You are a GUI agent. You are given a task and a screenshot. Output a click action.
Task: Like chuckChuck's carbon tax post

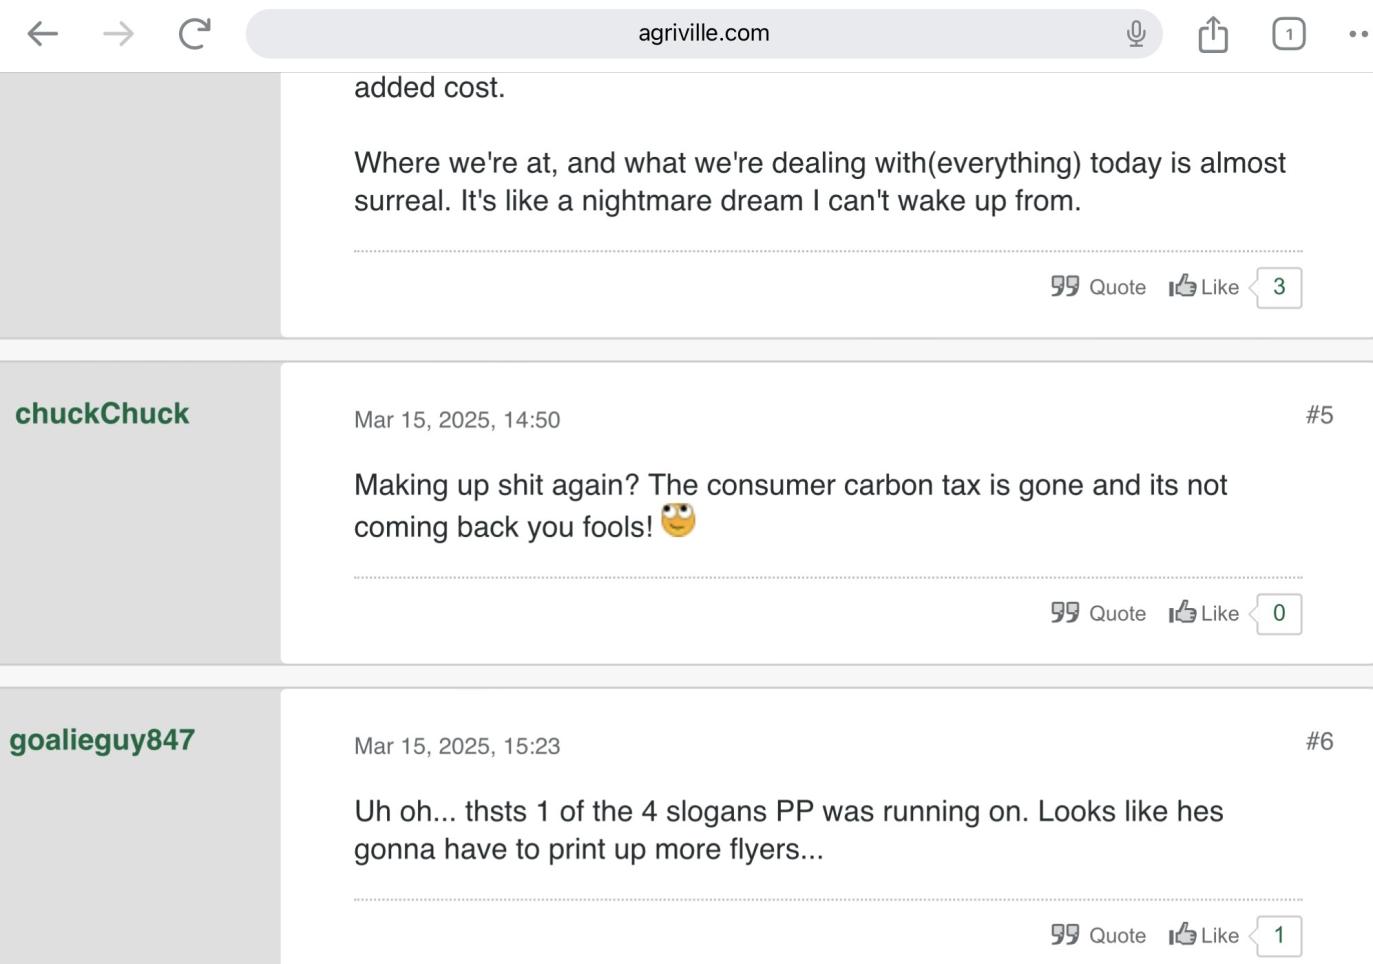tap(1204, 613)
